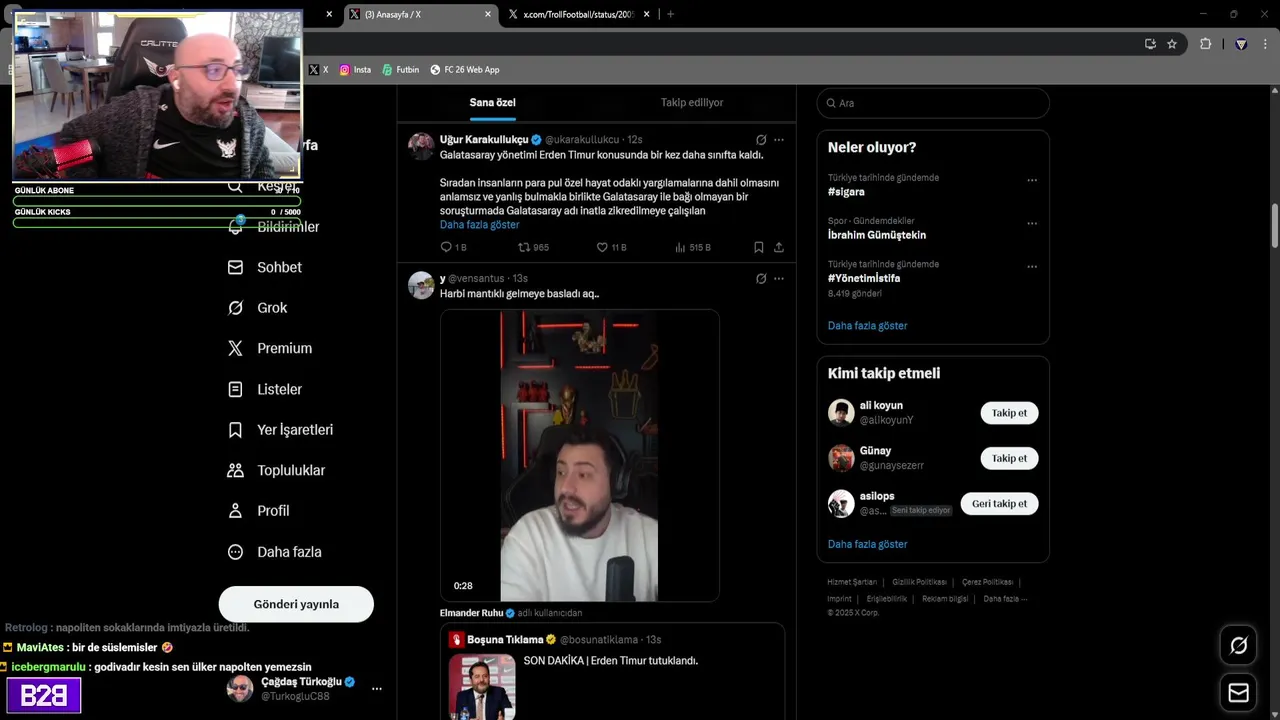The width and height of the screenshot is (1280, 720).
Task: Open ali koyun's profile avatar
Action: coord(841,413)
